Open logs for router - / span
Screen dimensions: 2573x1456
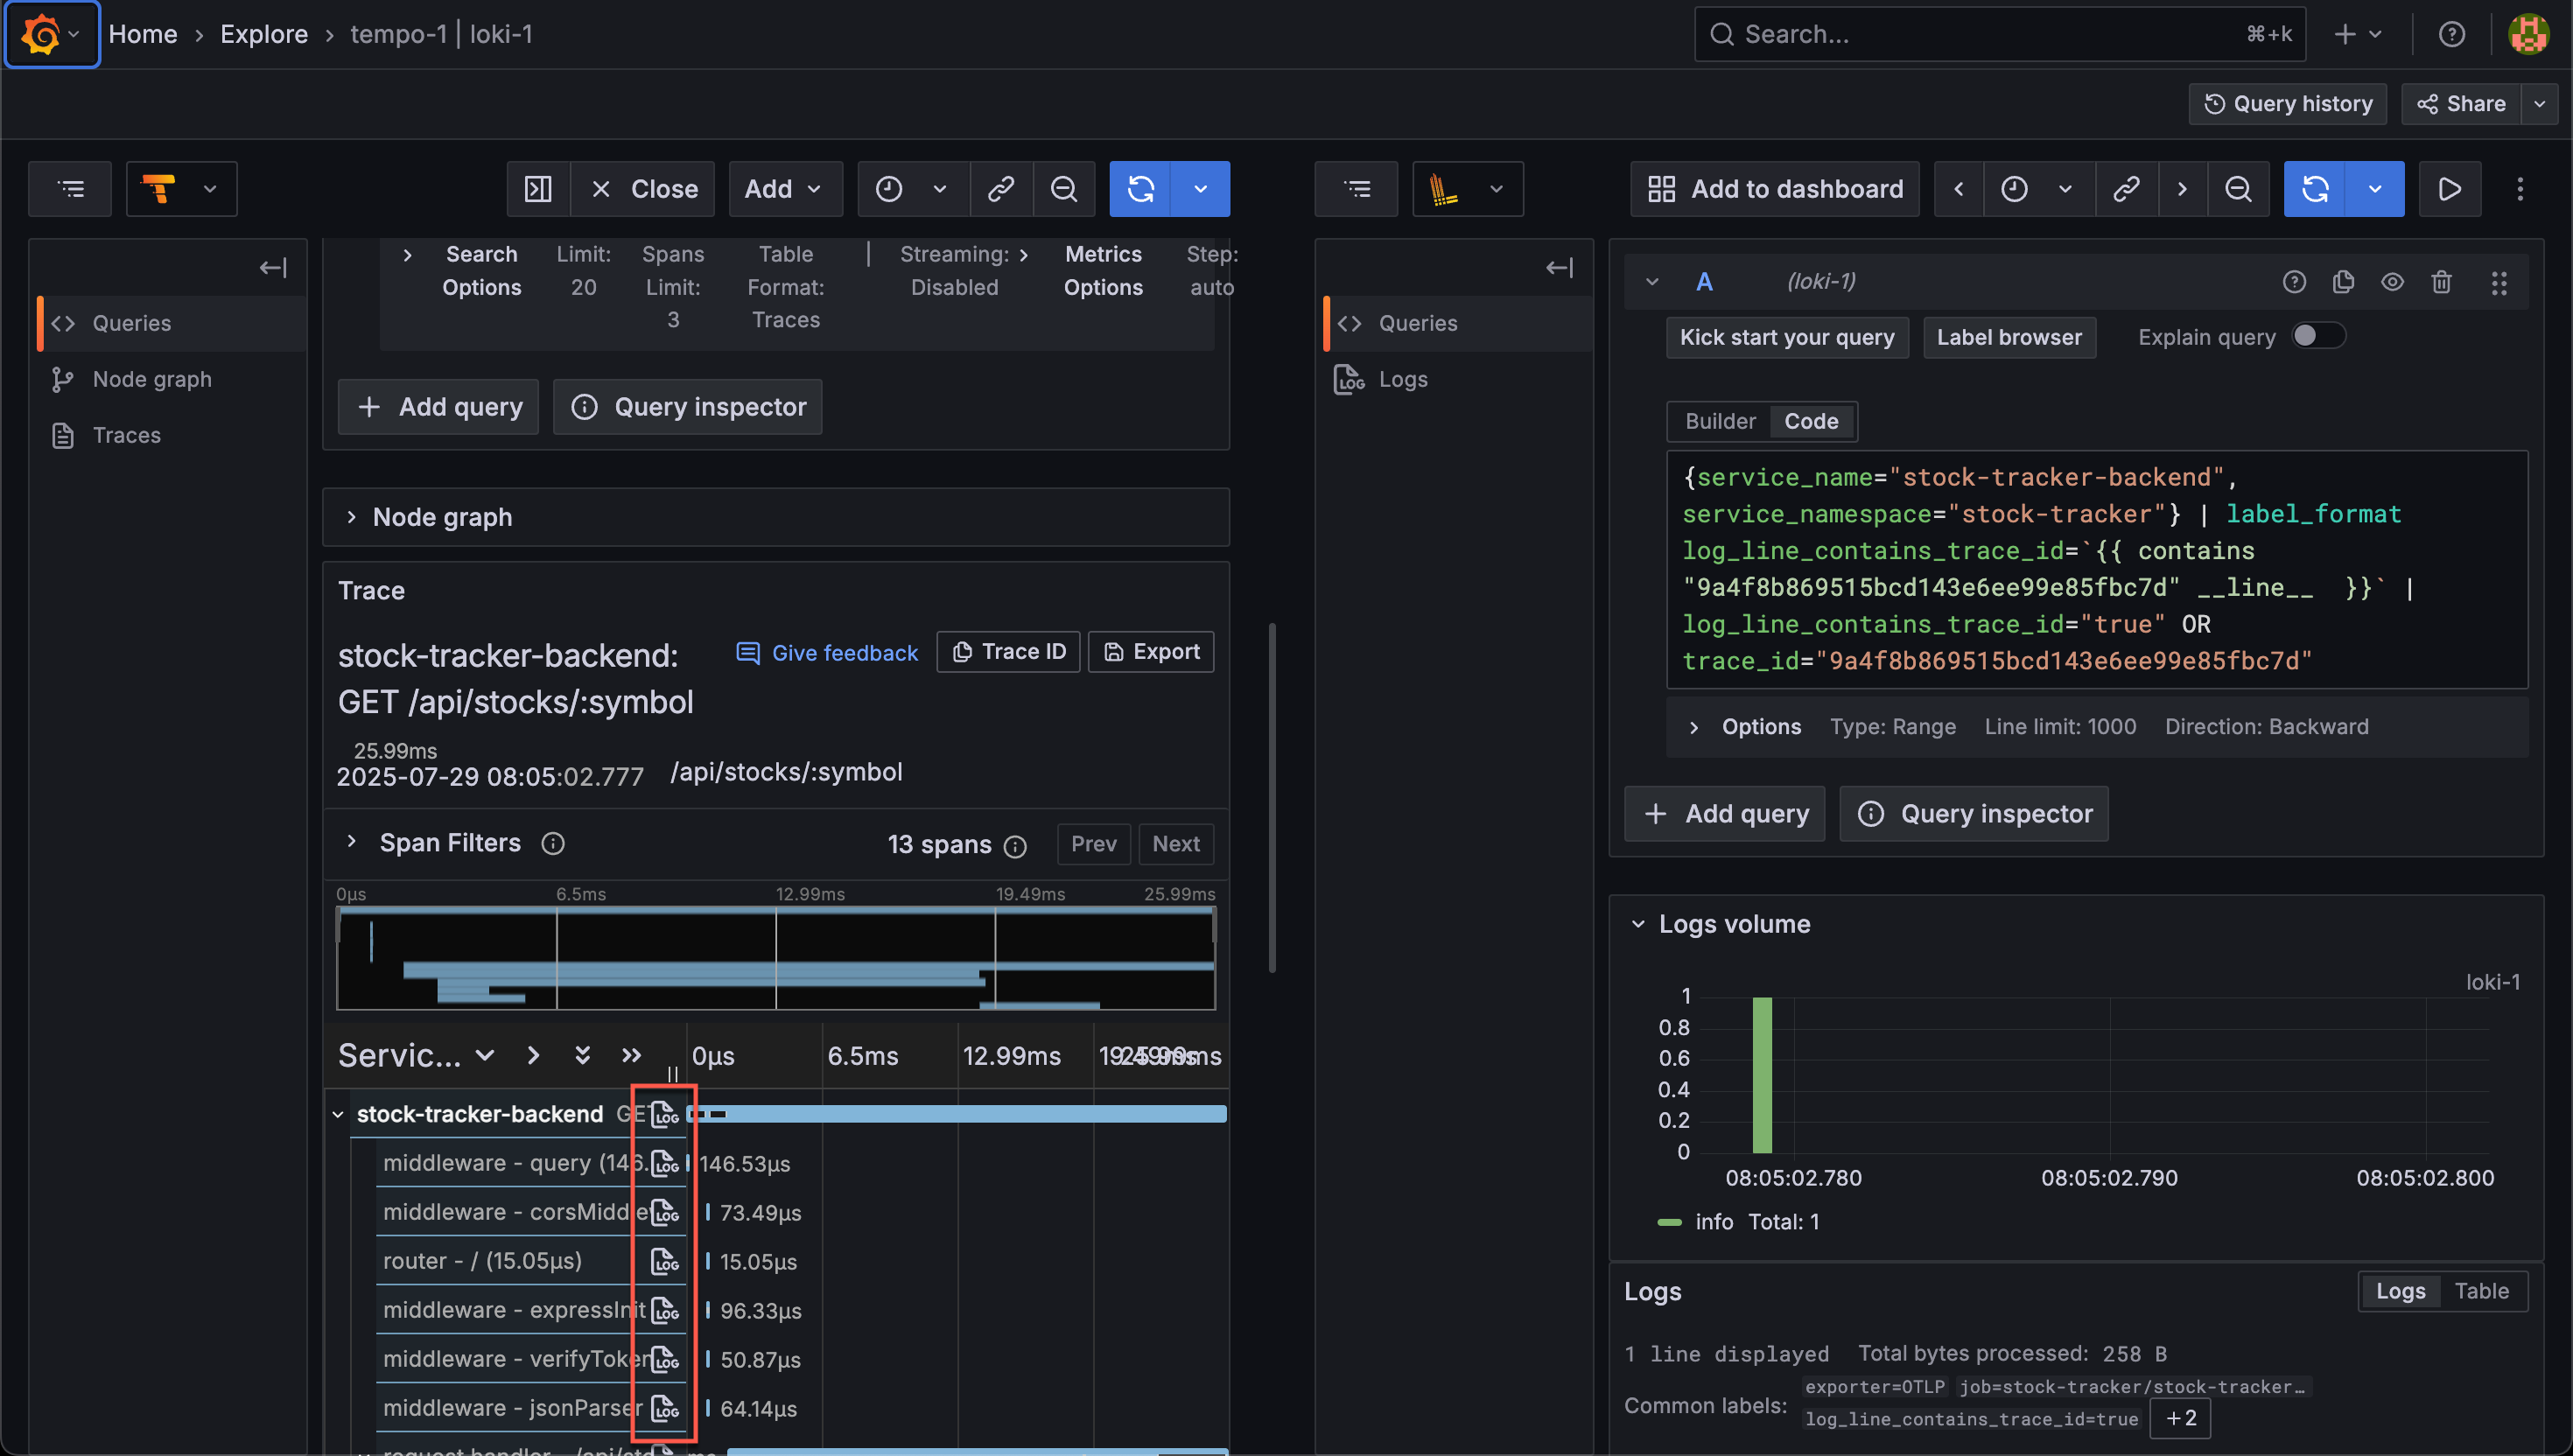coord(665,1261)
